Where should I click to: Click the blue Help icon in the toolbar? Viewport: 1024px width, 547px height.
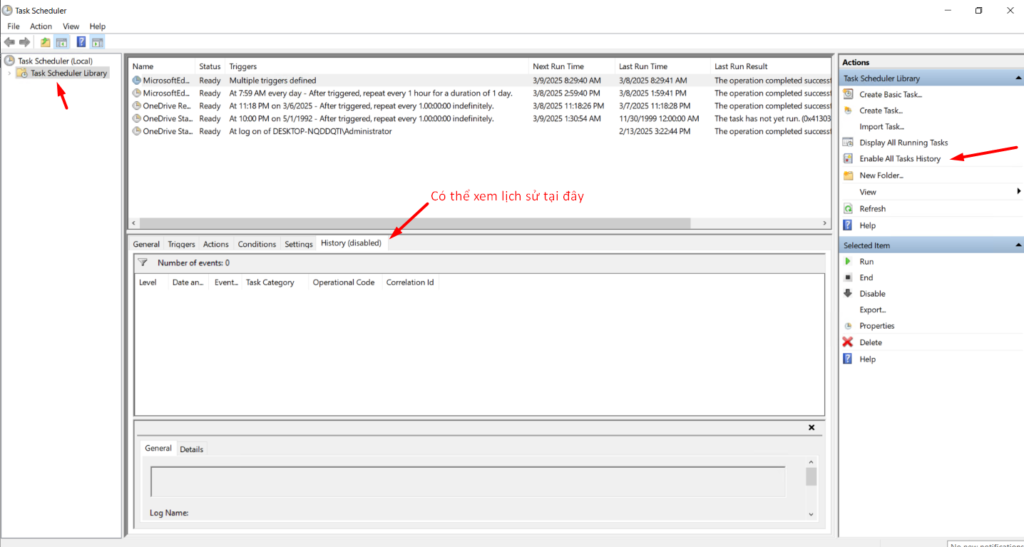81,42
